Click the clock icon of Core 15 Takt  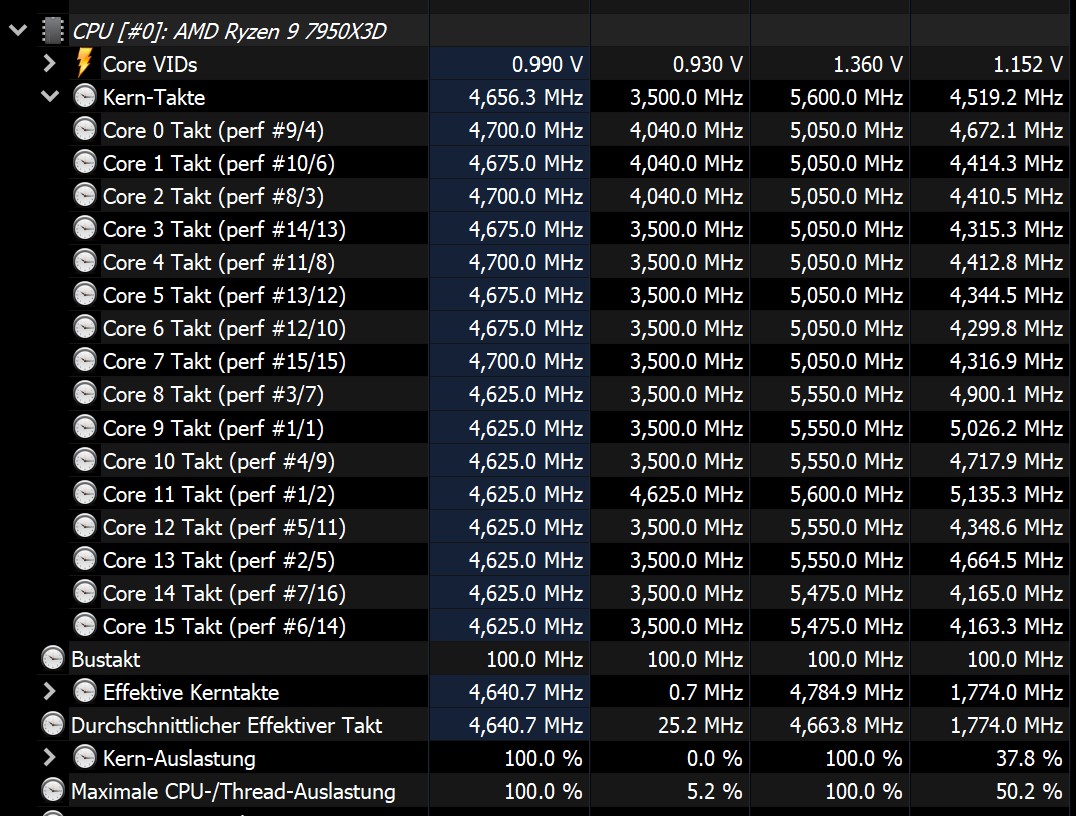[x=85, y=625]
